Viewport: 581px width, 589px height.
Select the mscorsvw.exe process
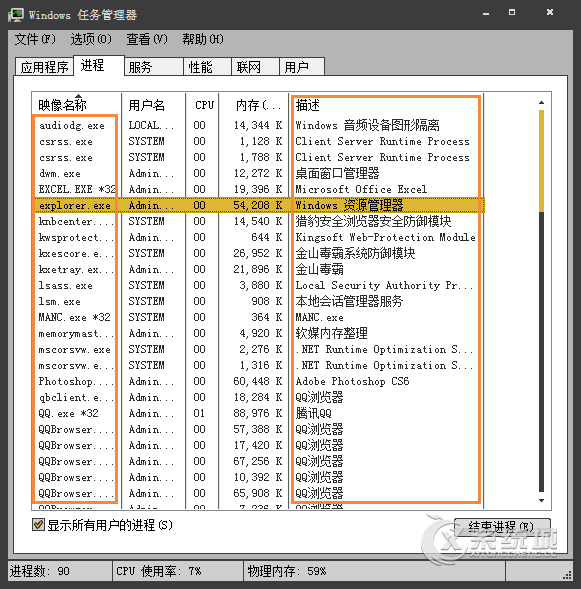pyautogui.click(x=74, y=349)
